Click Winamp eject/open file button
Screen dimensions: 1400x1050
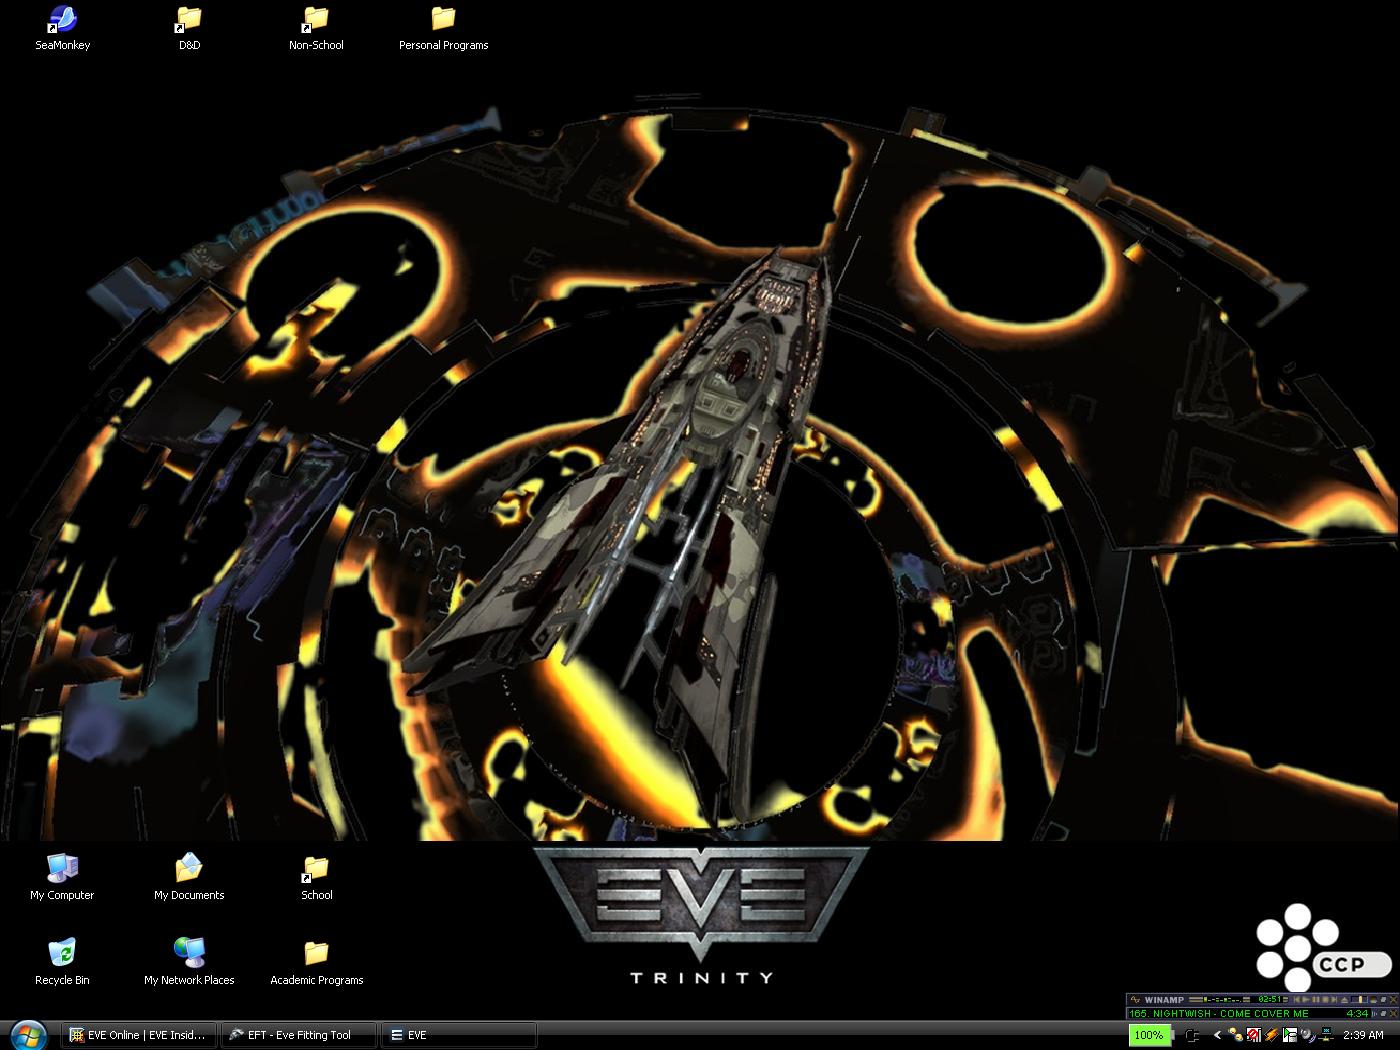1345,999
